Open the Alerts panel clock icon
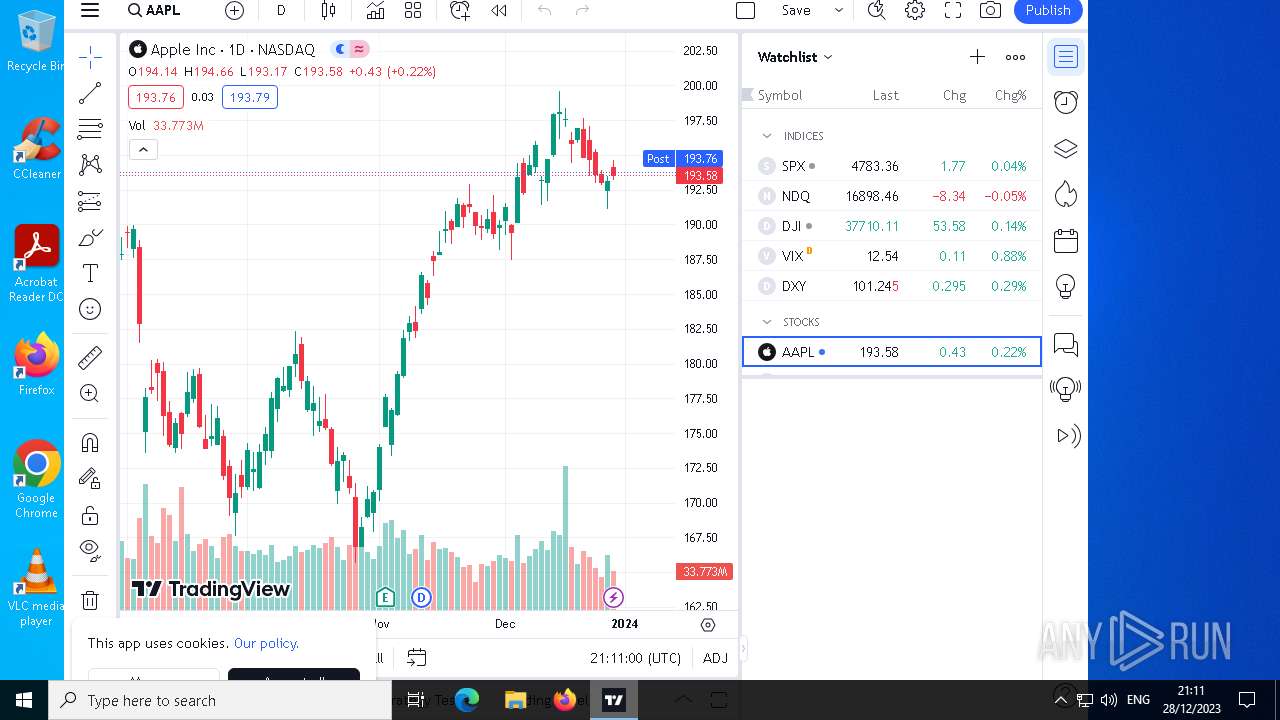The image size is (1280, 720). [1066, 102]
